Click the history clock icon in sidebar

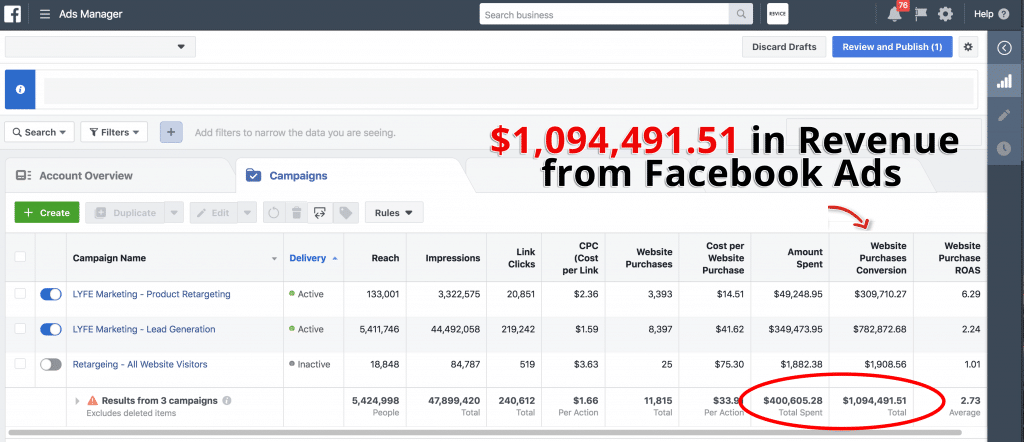click(x=1004, y=149)
